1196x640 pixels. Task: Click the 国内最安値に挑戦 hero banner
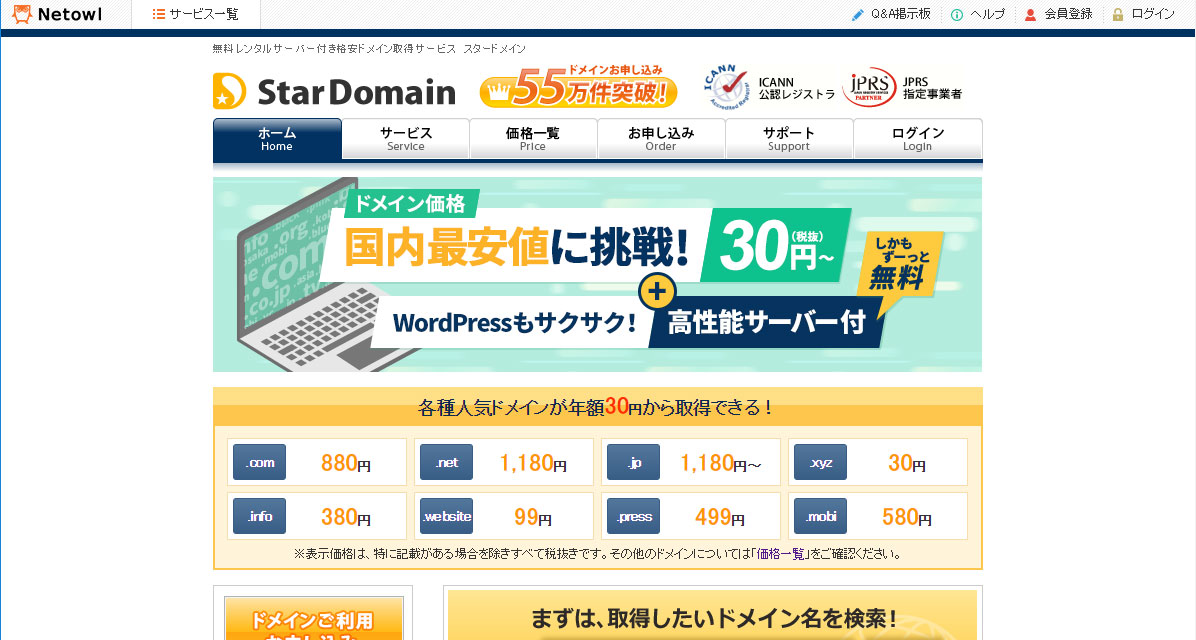click(597, 275)
